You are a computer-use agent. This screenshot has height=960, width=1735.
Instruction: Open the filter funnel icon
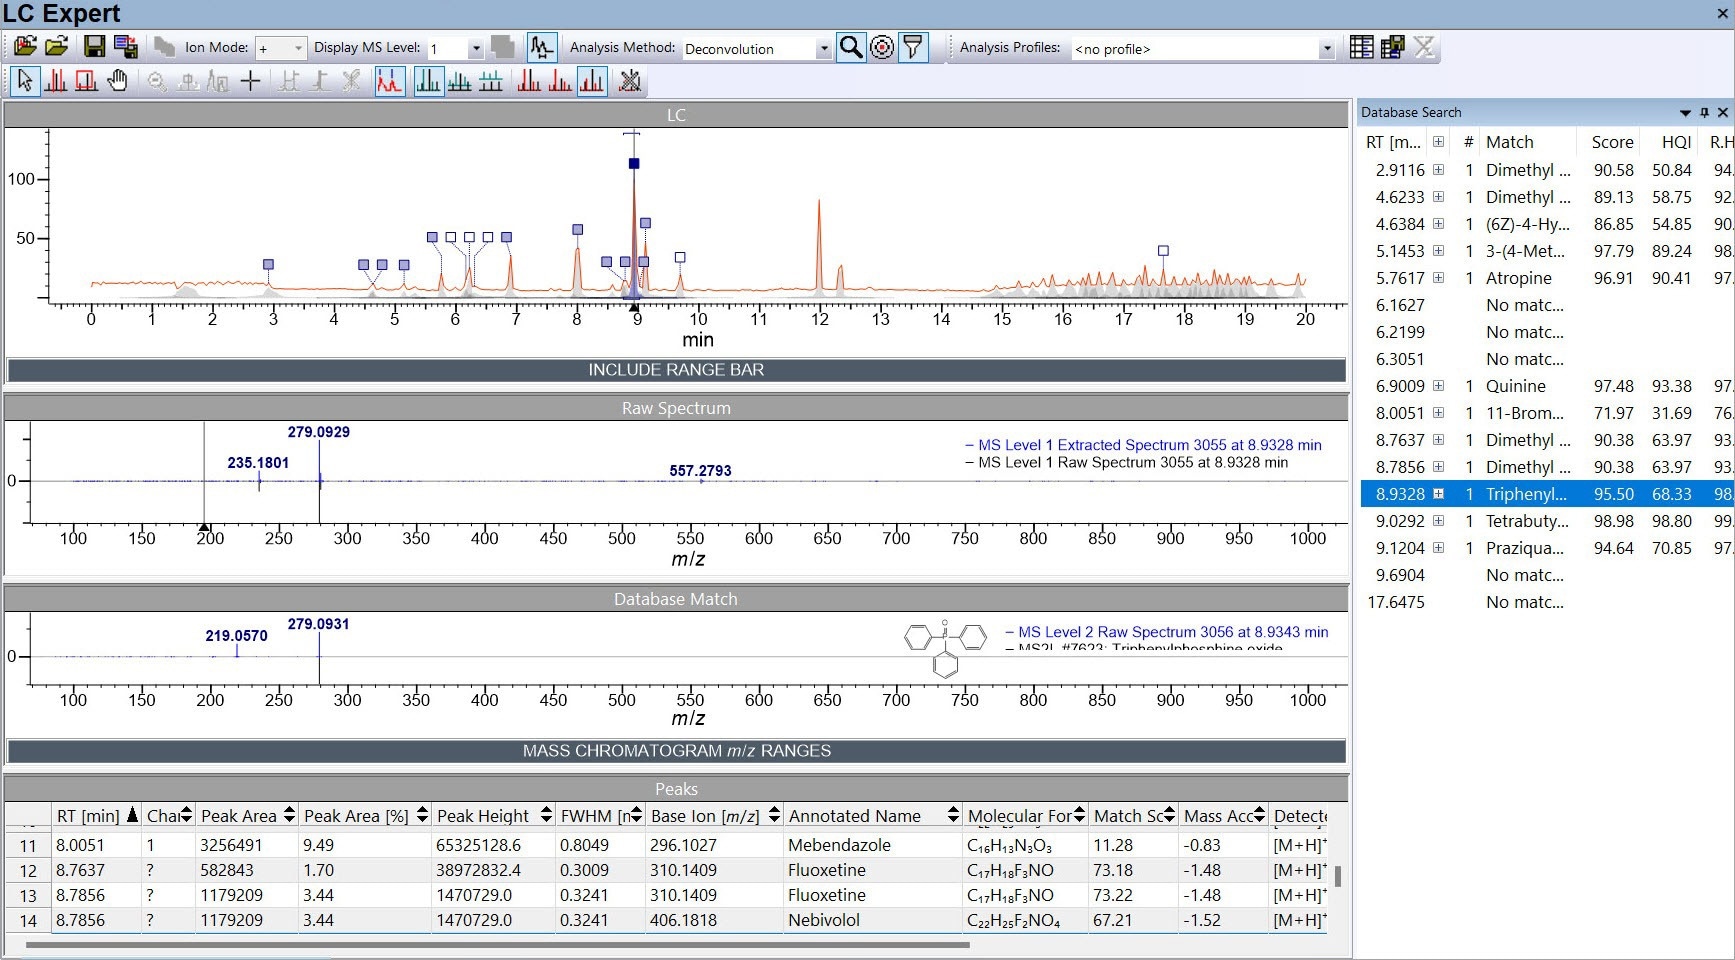914,47
